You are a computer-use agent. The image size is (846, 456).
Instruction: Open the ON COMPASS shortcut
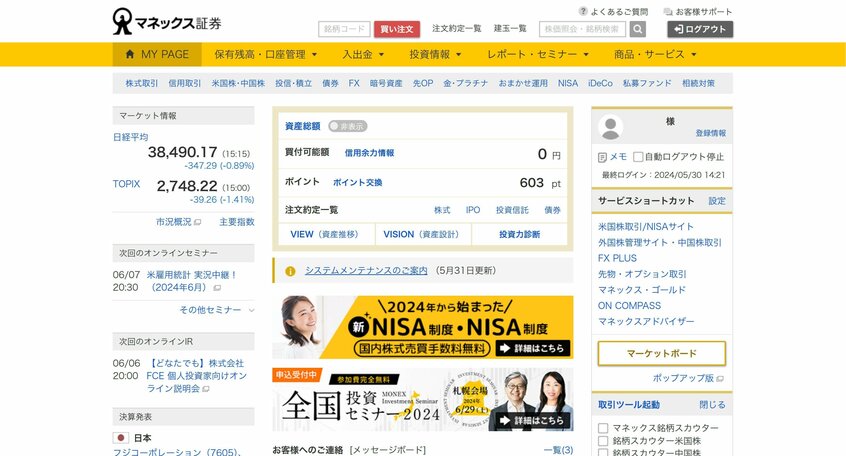click(629, 305)
